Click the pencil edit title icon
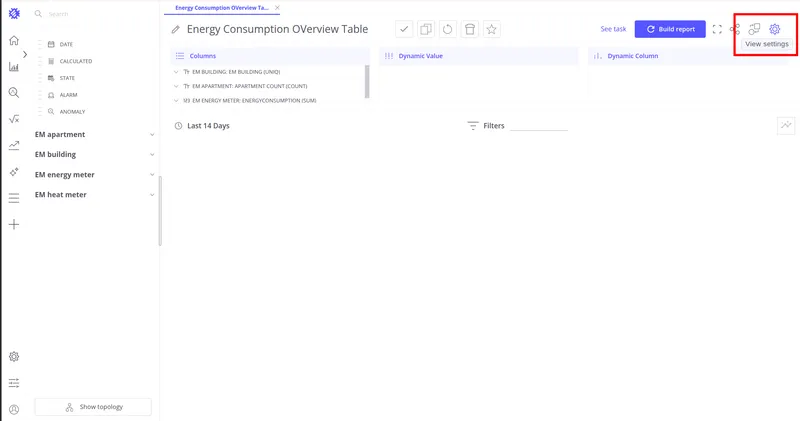800x421 pixels. 176,30
